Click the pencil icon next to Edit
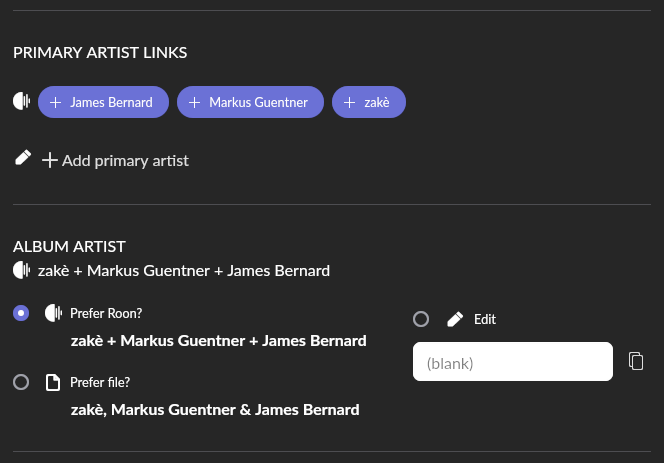 455,319
